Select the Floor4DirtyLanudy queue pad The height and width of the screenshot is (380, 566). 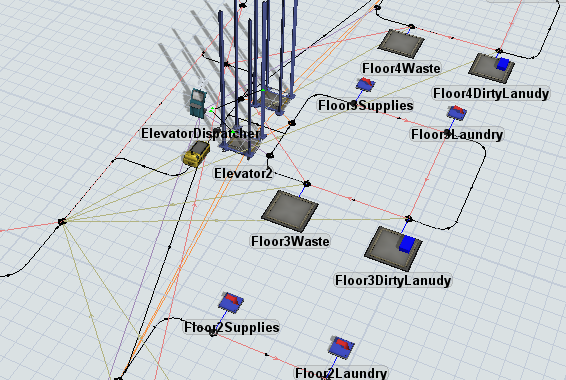click(491, 68)
